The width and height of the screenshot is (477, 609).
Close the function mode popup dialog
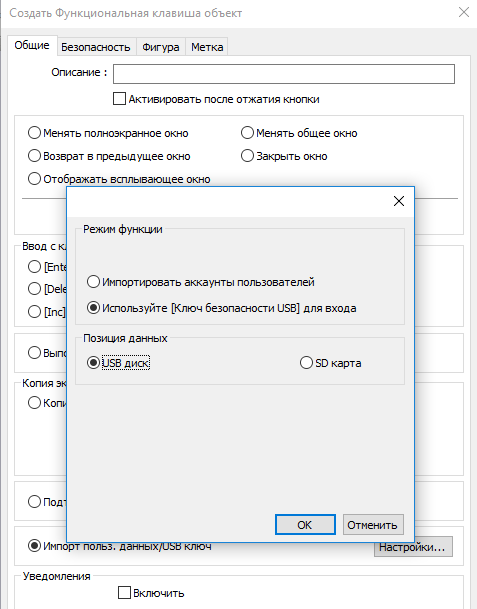pos(399,201)
